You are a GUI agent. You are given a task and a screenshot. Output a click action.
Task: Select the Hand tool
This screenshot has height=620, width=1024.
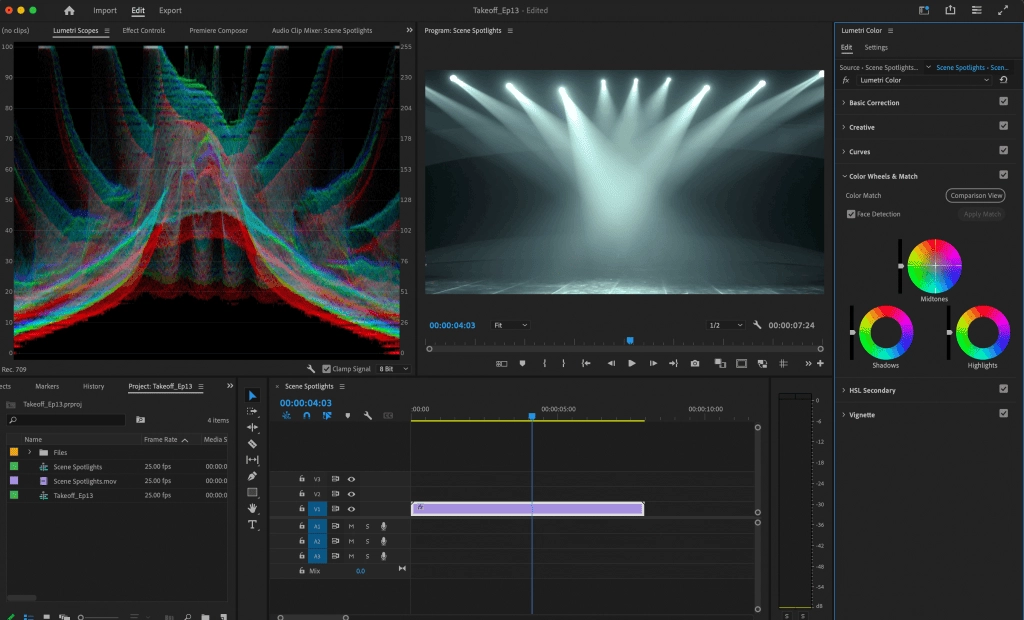pos(252,508)
